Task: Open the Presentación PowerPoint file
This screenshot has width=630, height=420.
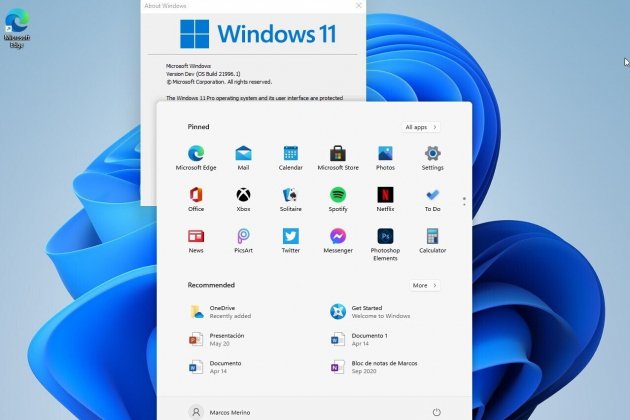Action: click(x=217, y=340)
